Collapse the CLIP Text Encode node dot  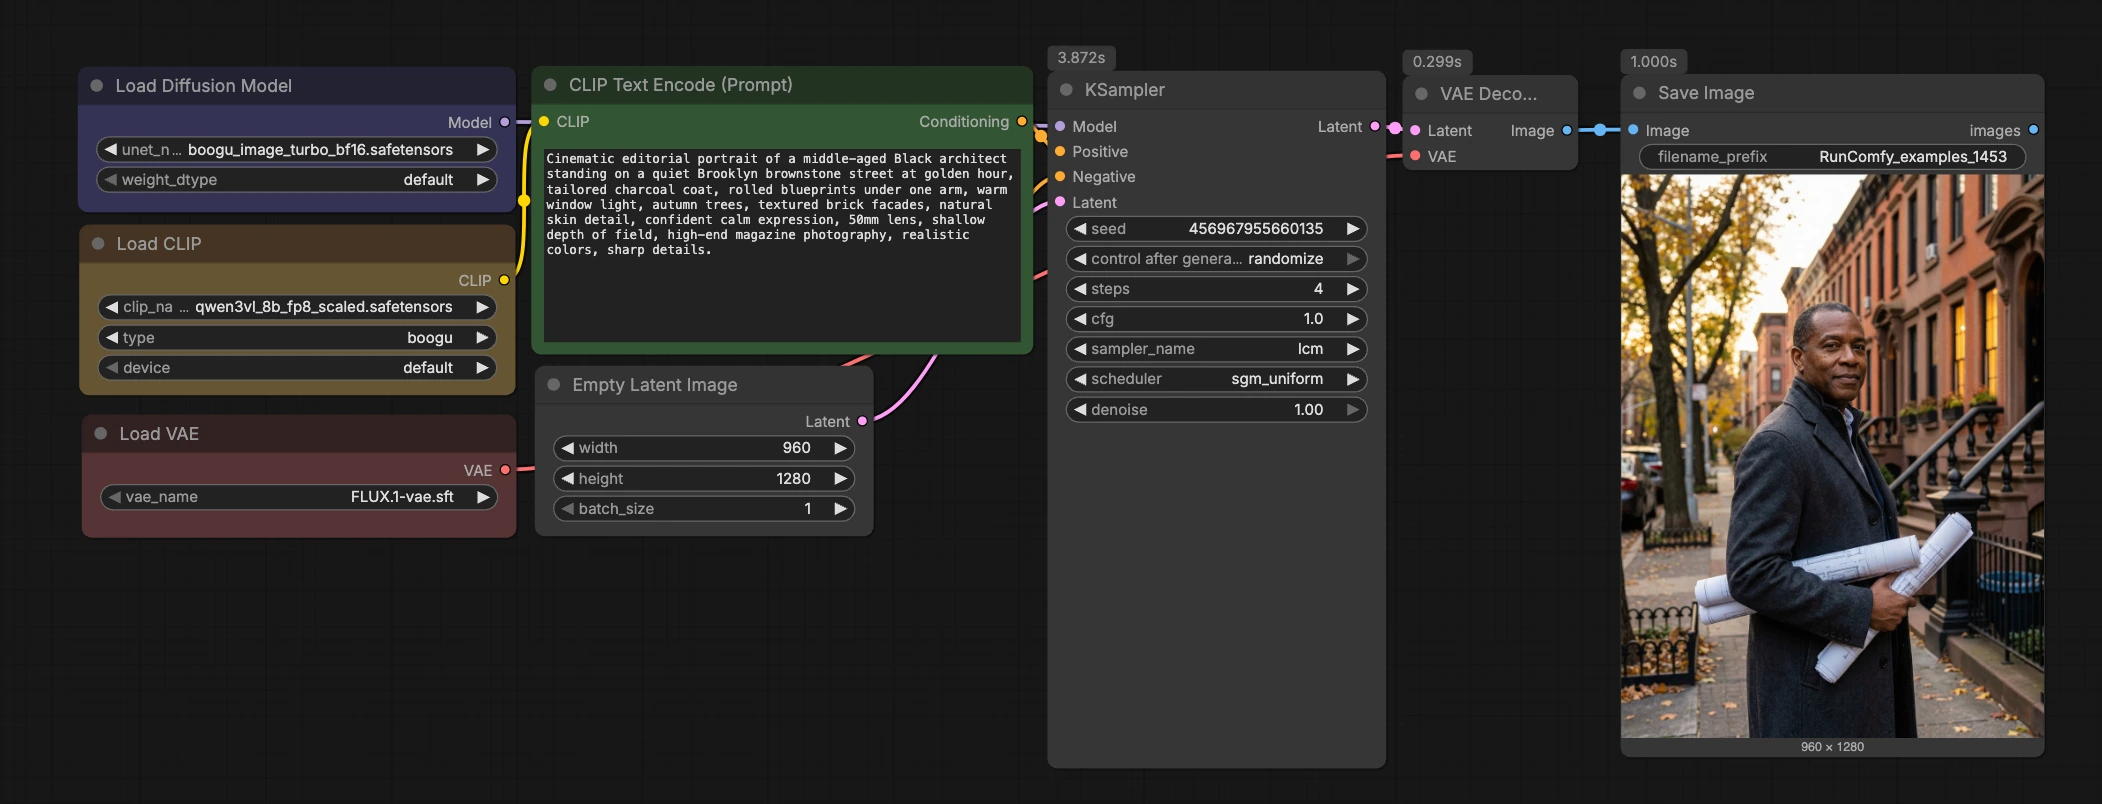(550, 85)
